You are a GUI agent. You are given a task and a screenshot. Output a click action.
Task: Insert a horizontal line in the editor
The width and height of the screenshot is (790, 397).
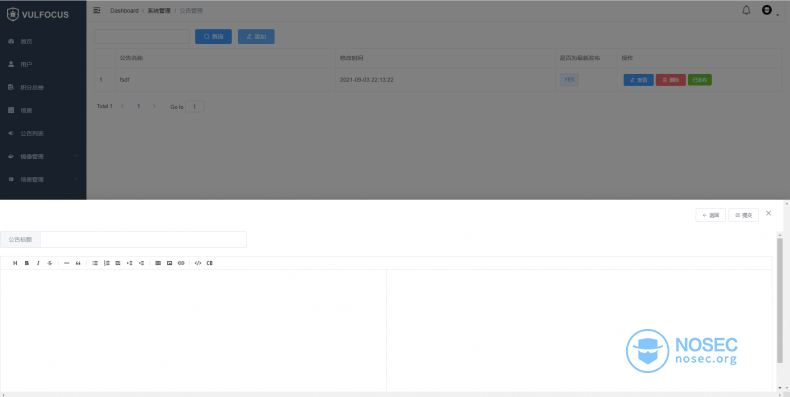[x=67, y=263]
